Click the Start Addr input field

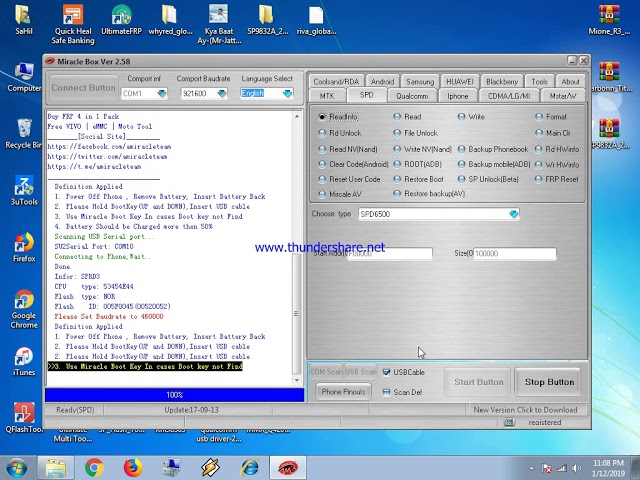(389, 253)
